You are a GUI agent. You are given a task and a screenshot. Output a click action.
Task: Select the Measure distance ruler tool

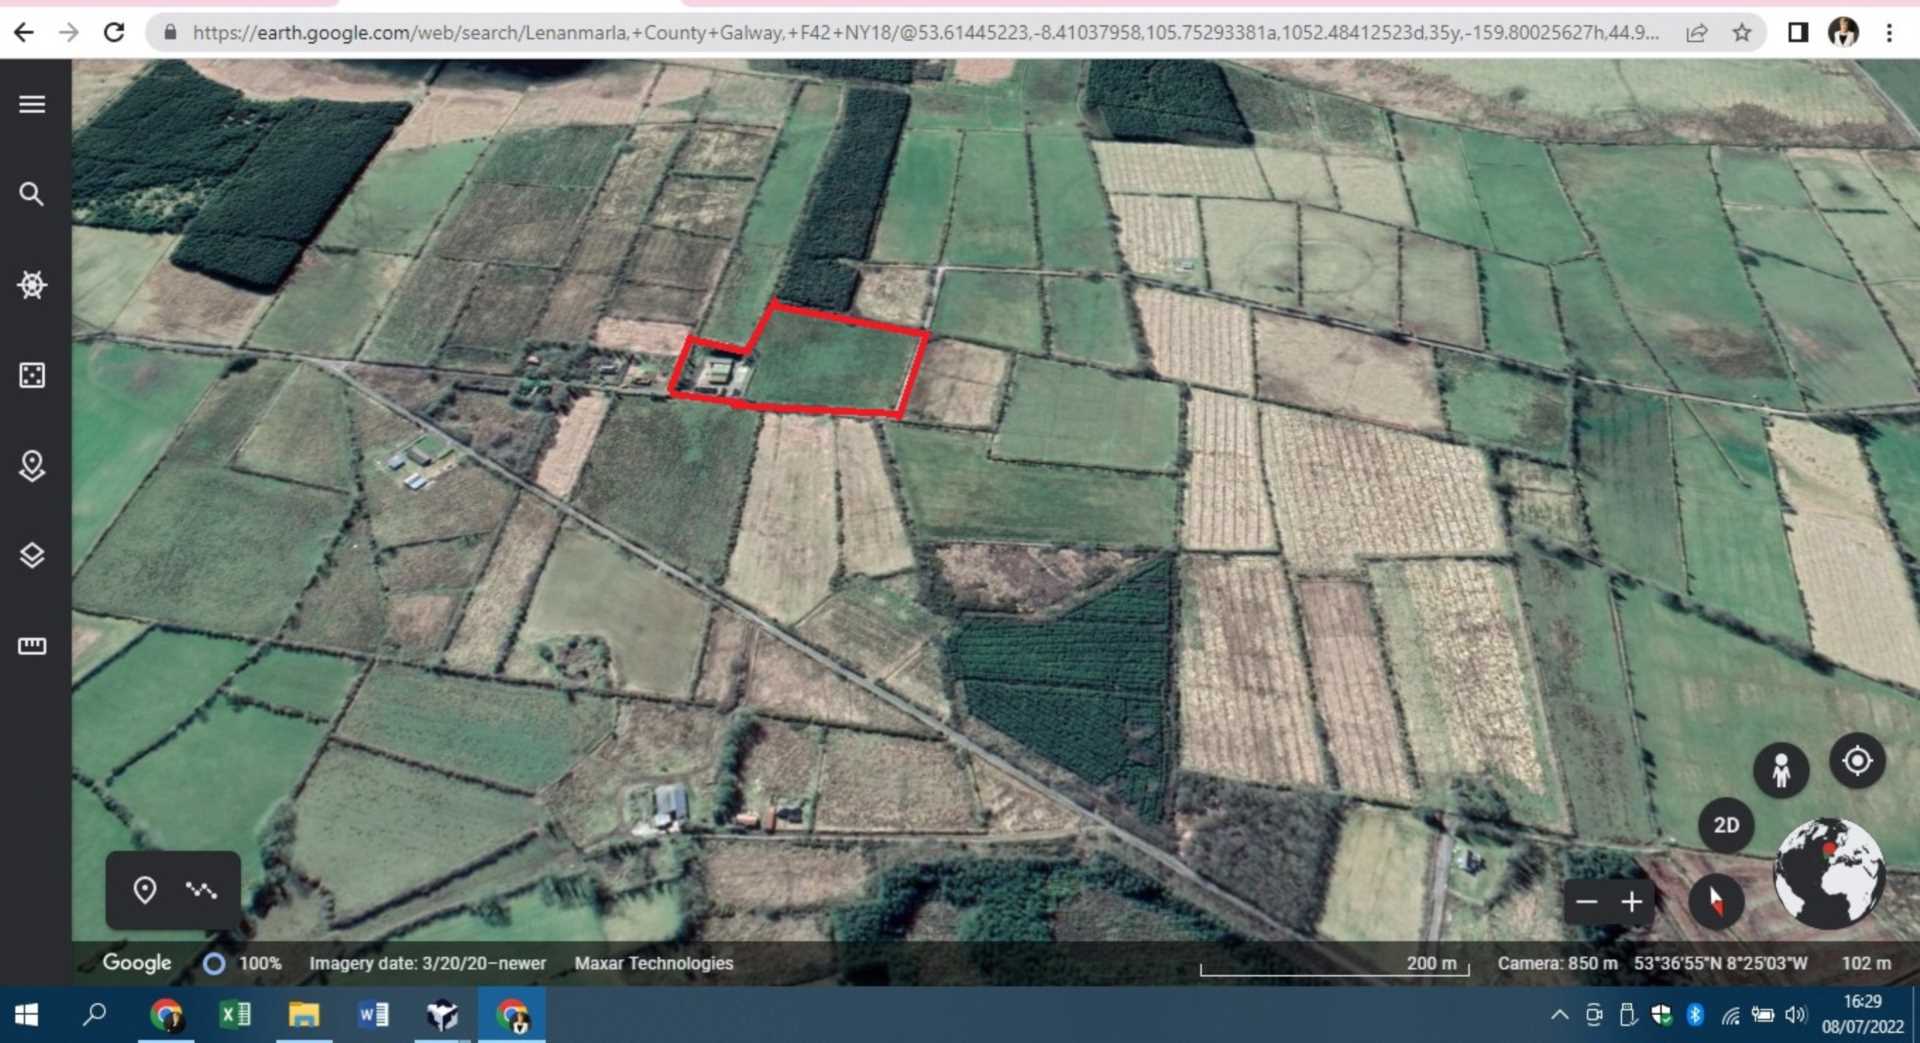pos(32,646)
